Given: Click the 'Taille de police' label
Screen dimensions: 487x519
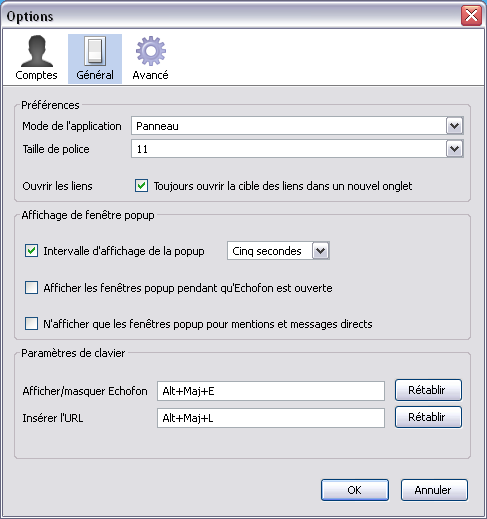Looking at the screenshot, I should (56, 149).
